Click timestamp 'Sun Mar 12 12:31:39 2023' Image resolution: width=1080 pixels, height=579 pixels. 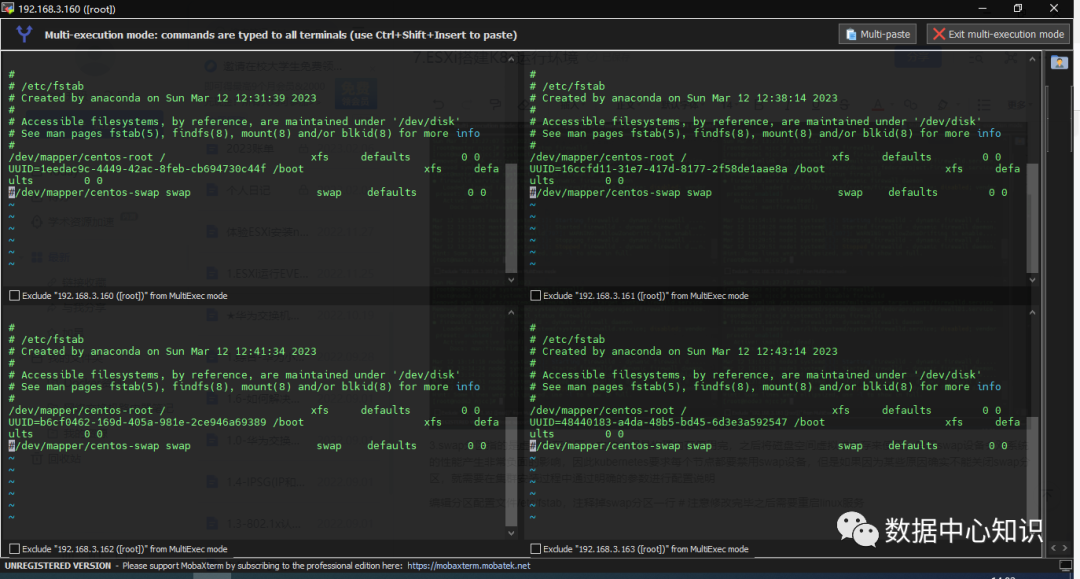[x=241, y=98]
